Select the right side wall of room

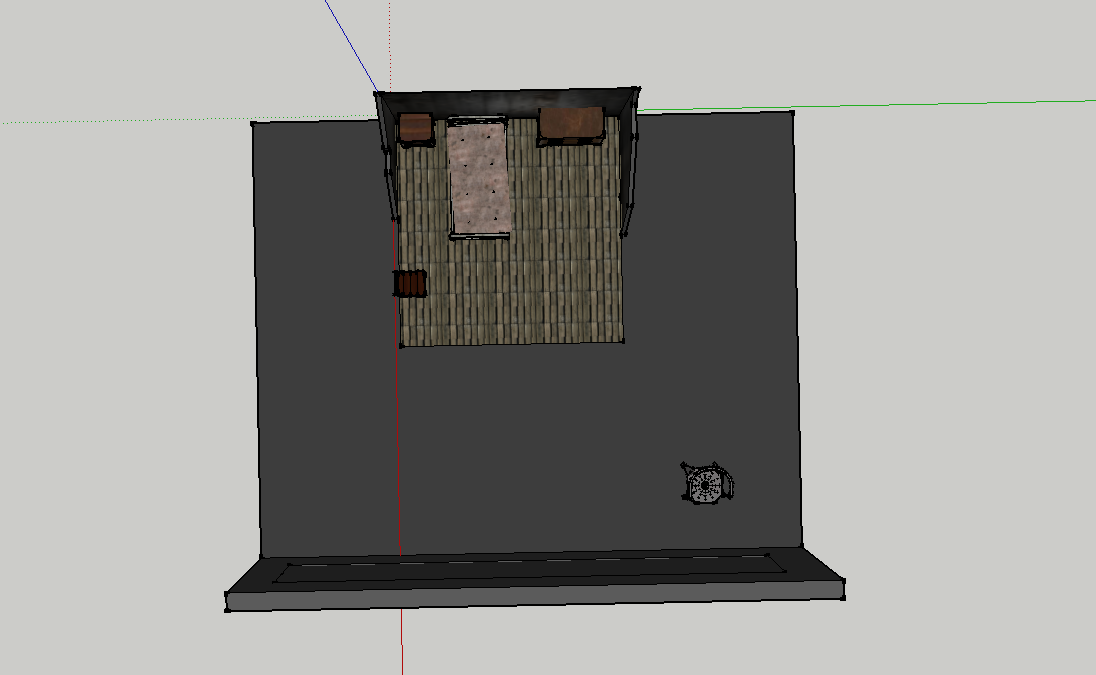coord(628,161)
